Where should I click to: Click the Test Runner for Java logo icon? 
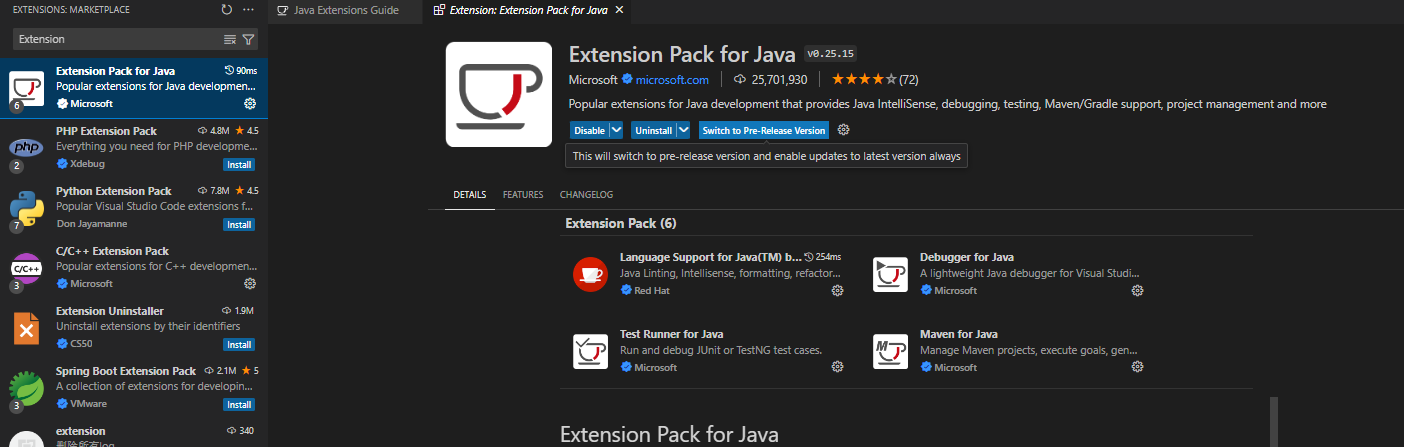coord(590,351)
